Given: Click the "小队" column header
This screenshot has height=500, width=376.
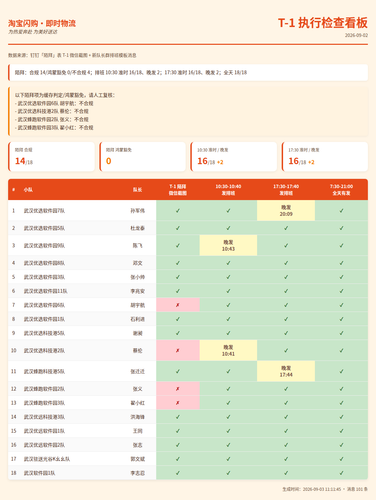Looking at the screenshot, I should click(28, 190).
